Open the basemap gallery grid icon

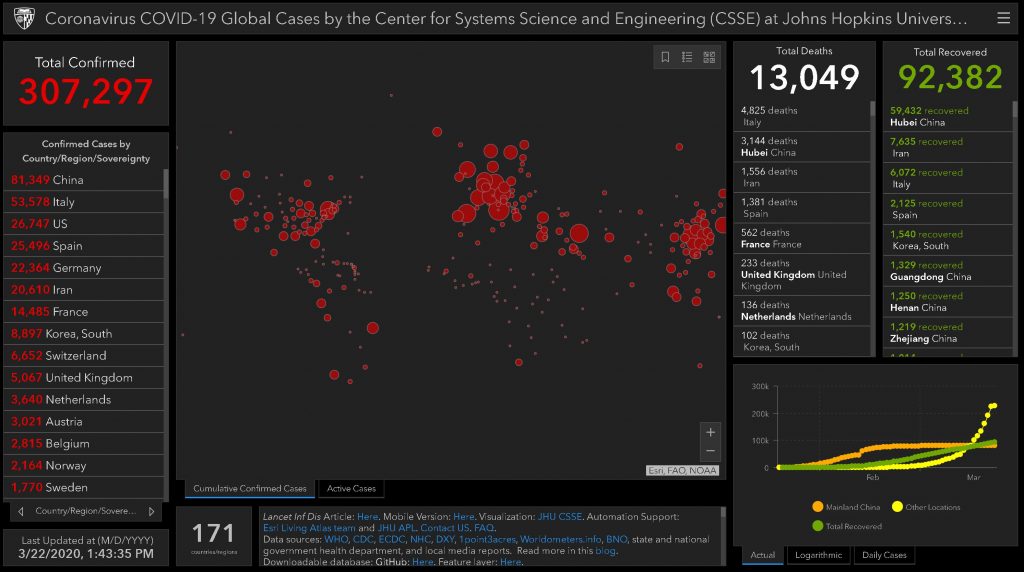pyautogui.click(x=709, y=57)
